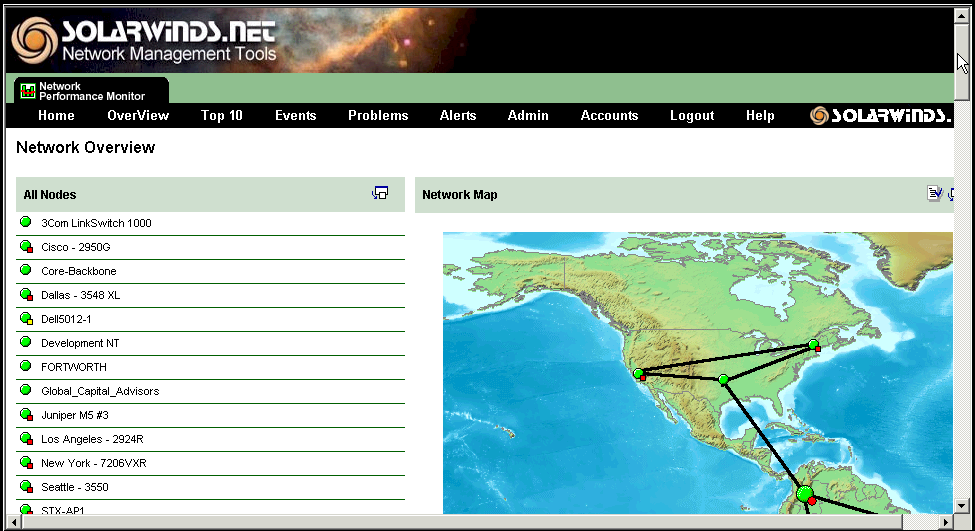Click status icon for Cisco - 2950G
Viewport: 975px width, 531px height.
26,247
